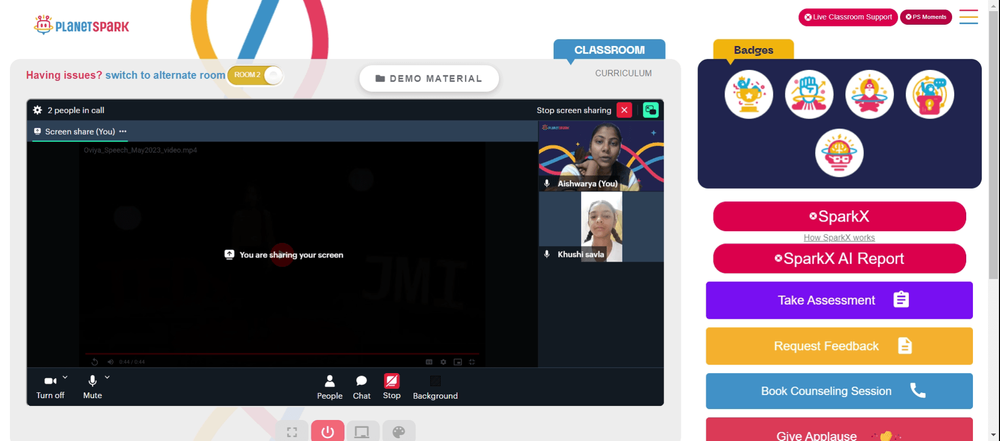Screen dimensions: 1000x441
Task: Click picture-in-picture icon in shared video
Action: point(457,362)
